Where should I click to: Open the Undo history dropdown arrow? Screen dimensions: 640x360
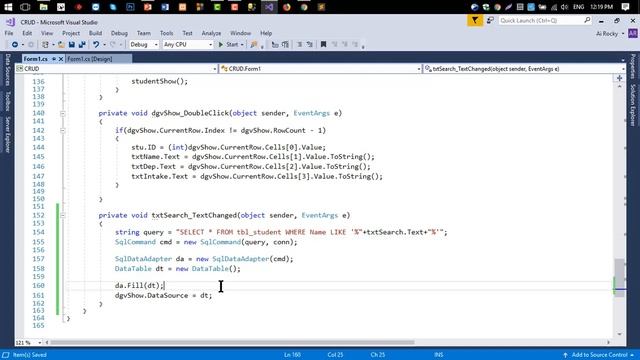pyautogui.click(x=104, y=44)
